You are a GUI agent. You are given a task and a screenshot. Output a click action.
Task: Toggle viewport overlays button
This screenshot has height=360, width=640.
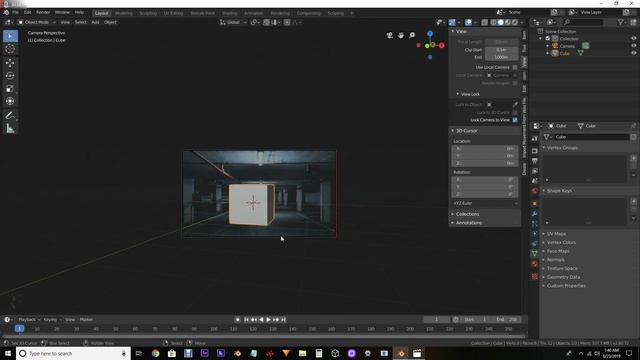[468, 22]
